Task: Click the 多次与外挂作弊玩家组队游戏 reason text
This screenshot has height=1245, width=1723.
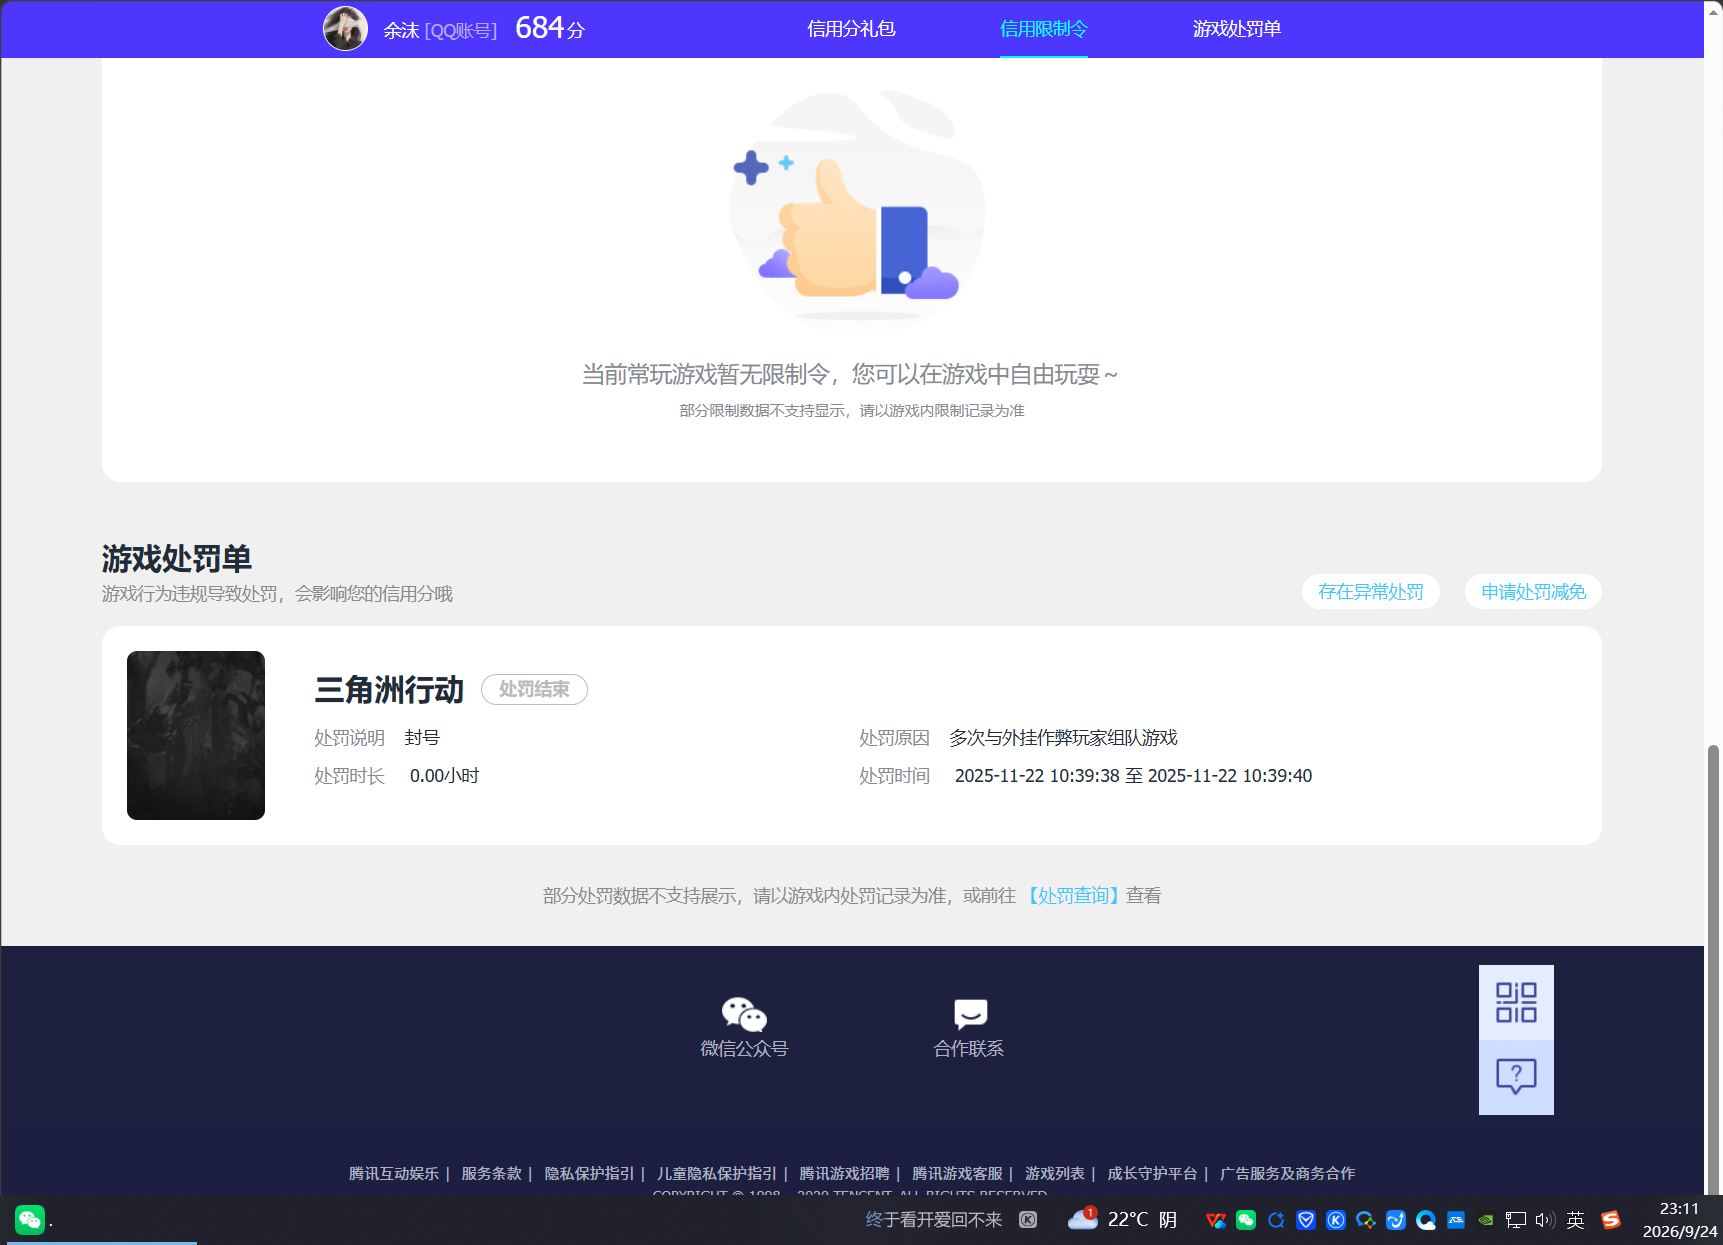Action: 1063,737
